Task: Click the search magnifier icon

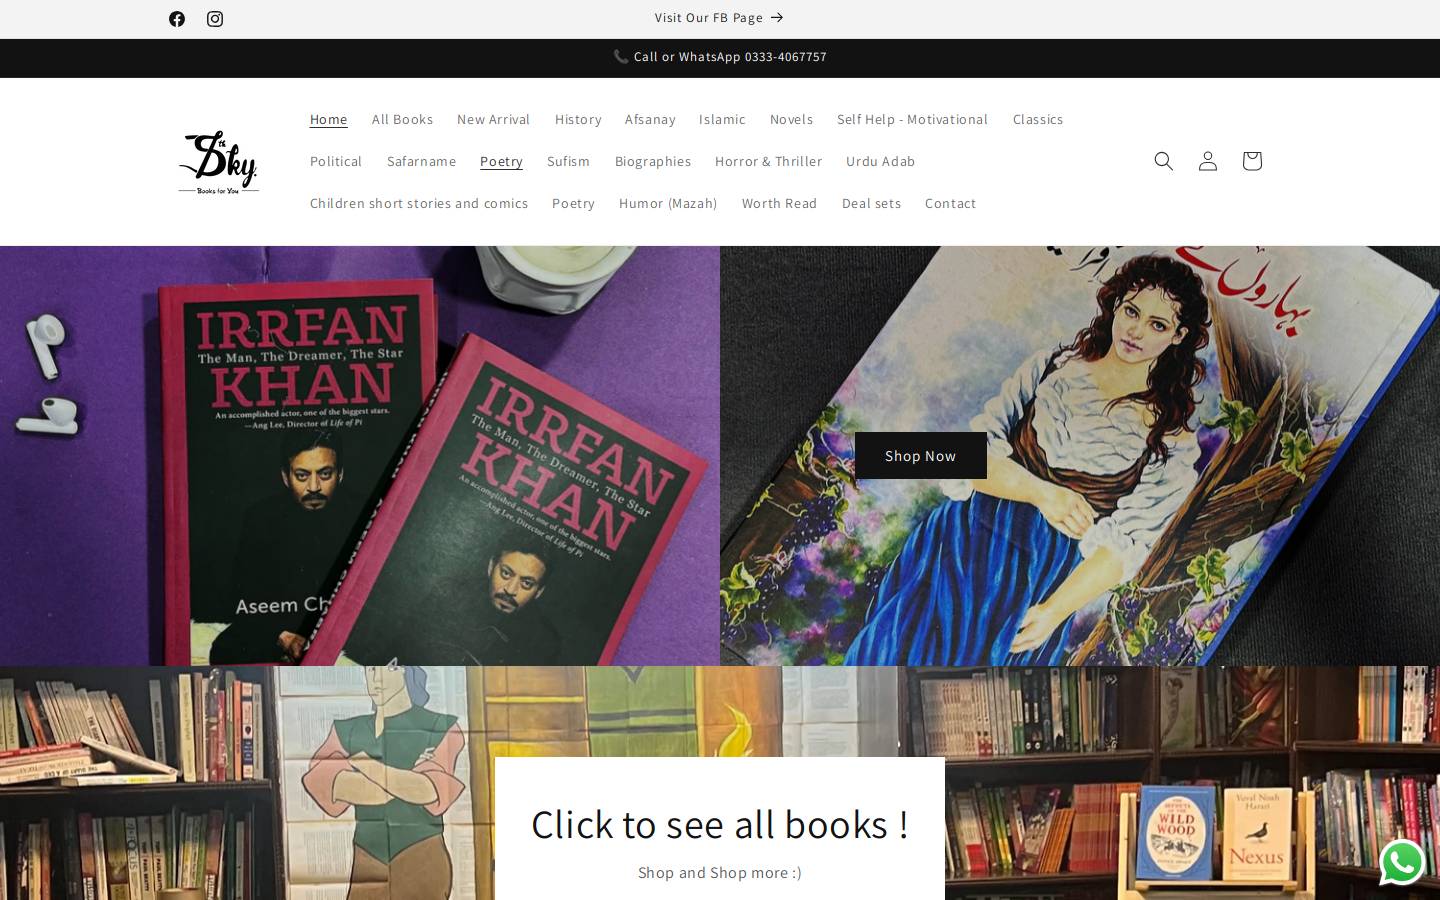Action: 1164,161
